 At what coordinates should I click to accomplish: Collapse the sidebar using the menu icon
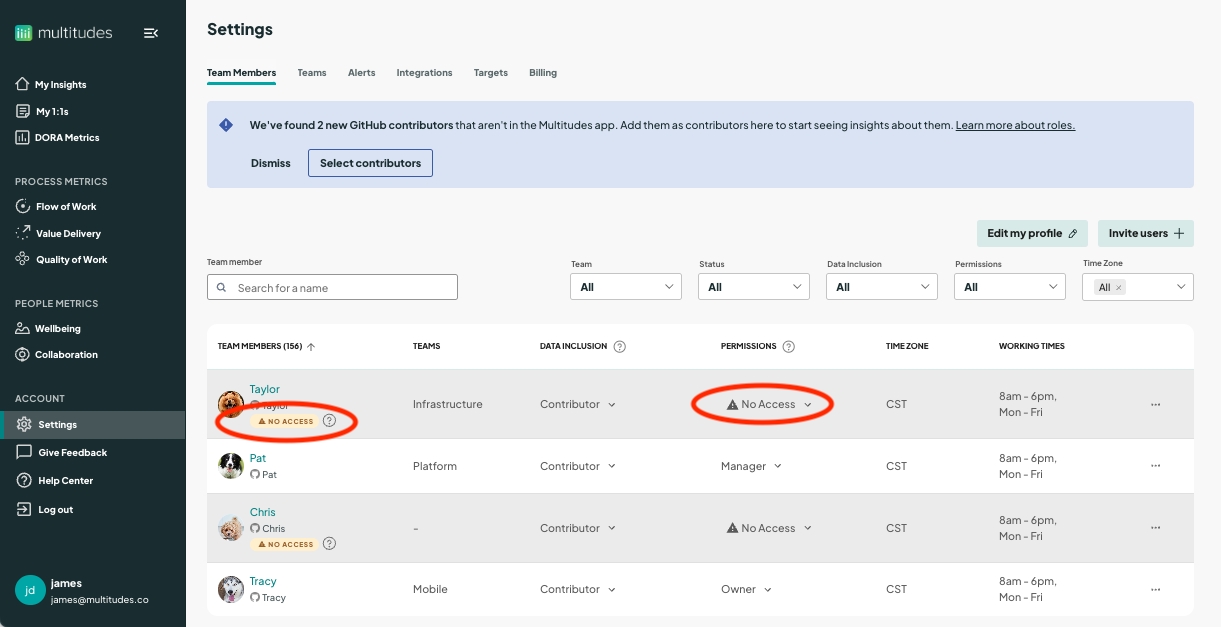coord(151,33)
